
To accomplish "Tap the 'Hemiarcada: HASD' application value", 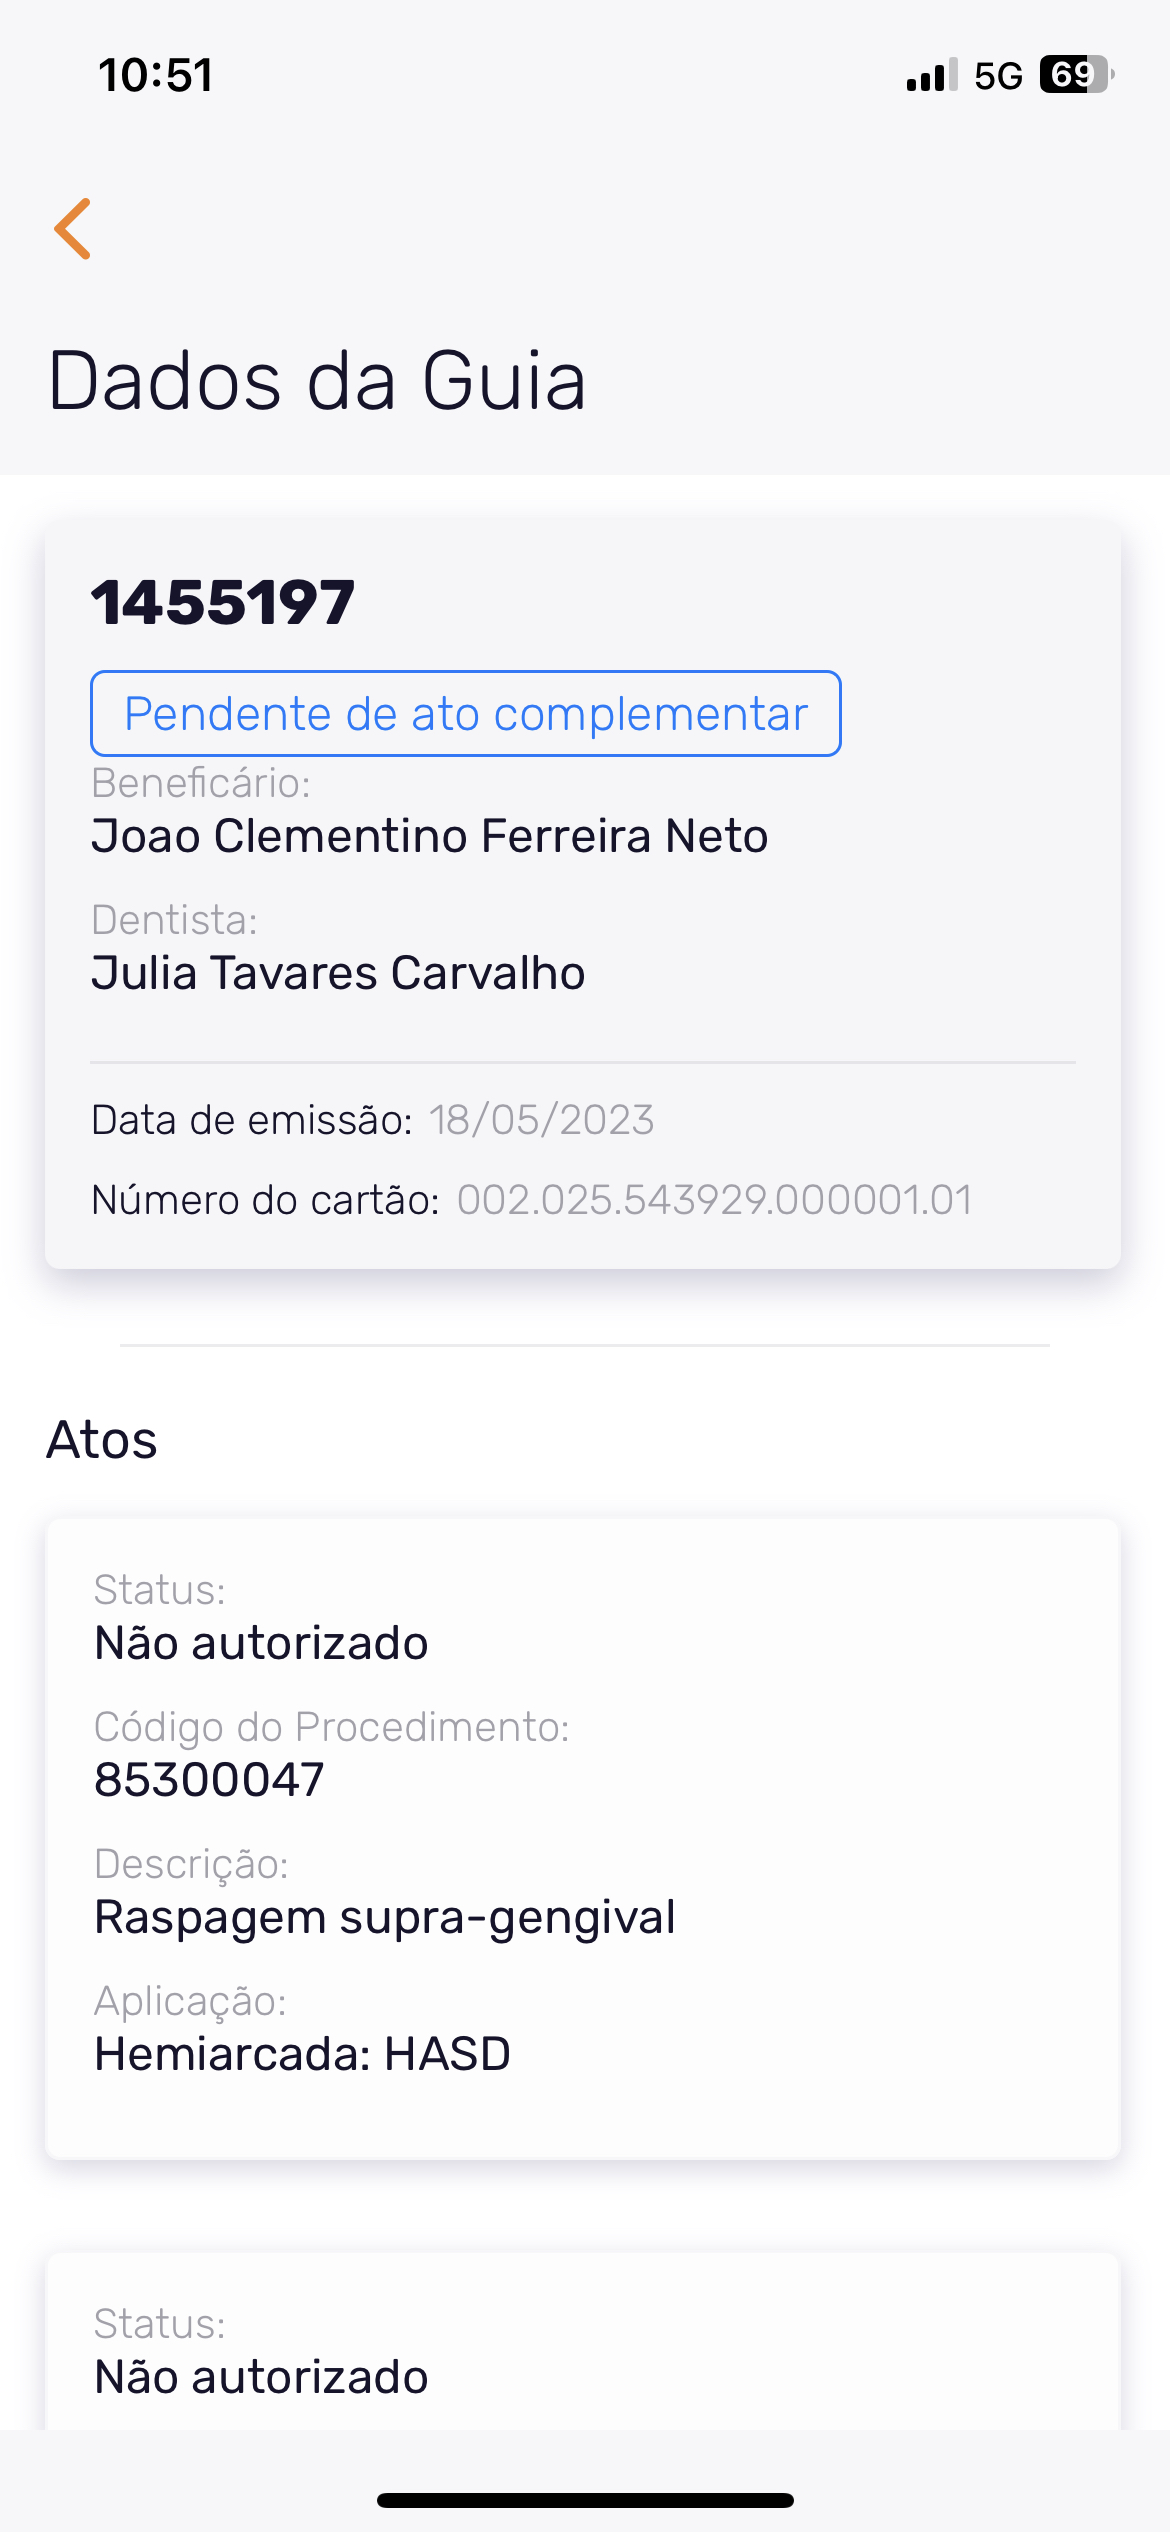I will click(x=302, y=2054).
